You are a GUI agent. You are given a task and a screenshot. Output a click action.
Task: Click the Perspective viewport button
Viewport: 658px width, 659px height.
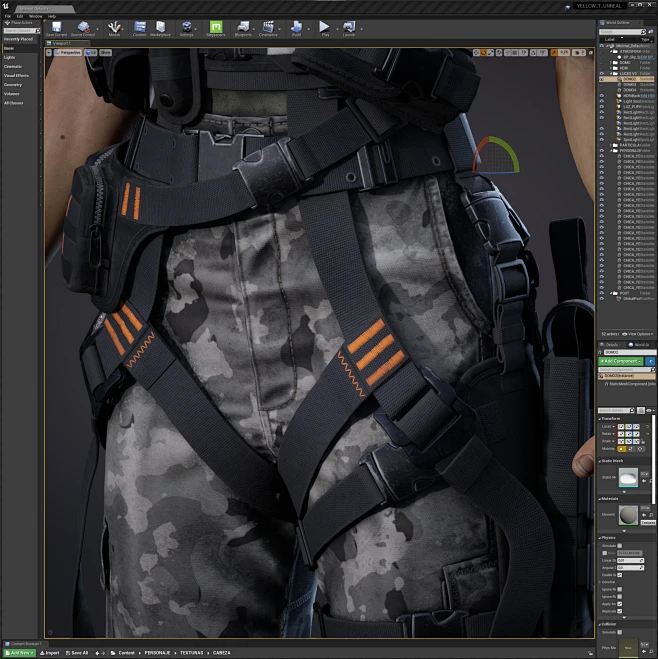68,53
